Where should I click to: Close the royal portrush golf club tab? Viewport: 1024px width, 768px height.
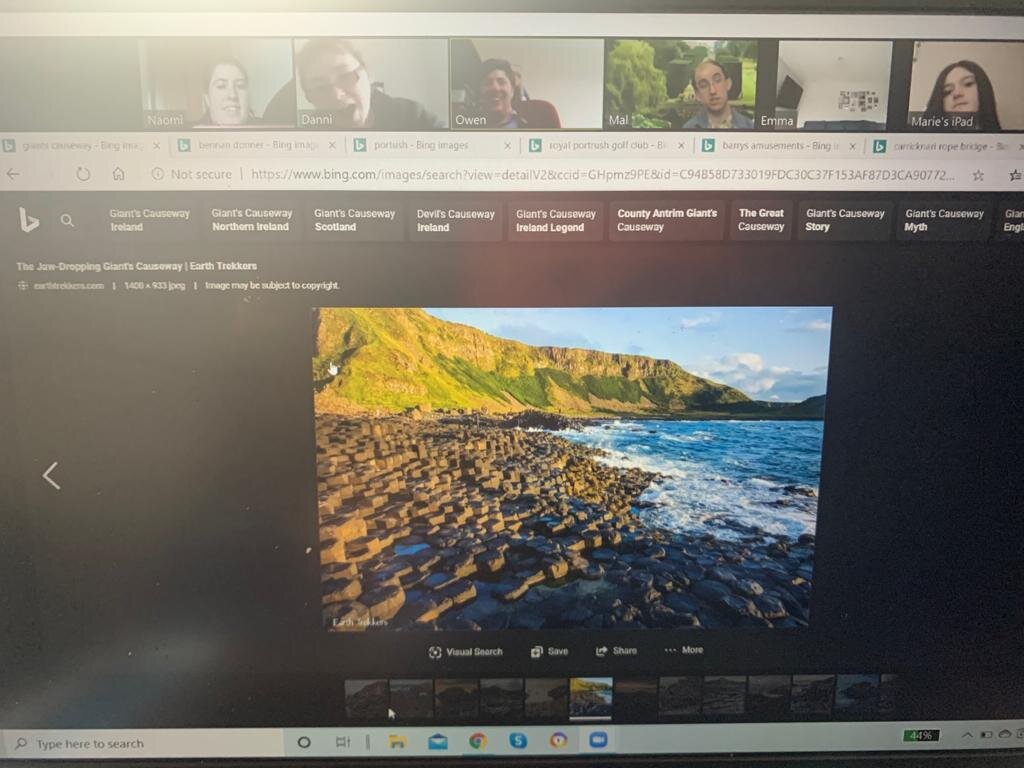[x=680, y=146]
